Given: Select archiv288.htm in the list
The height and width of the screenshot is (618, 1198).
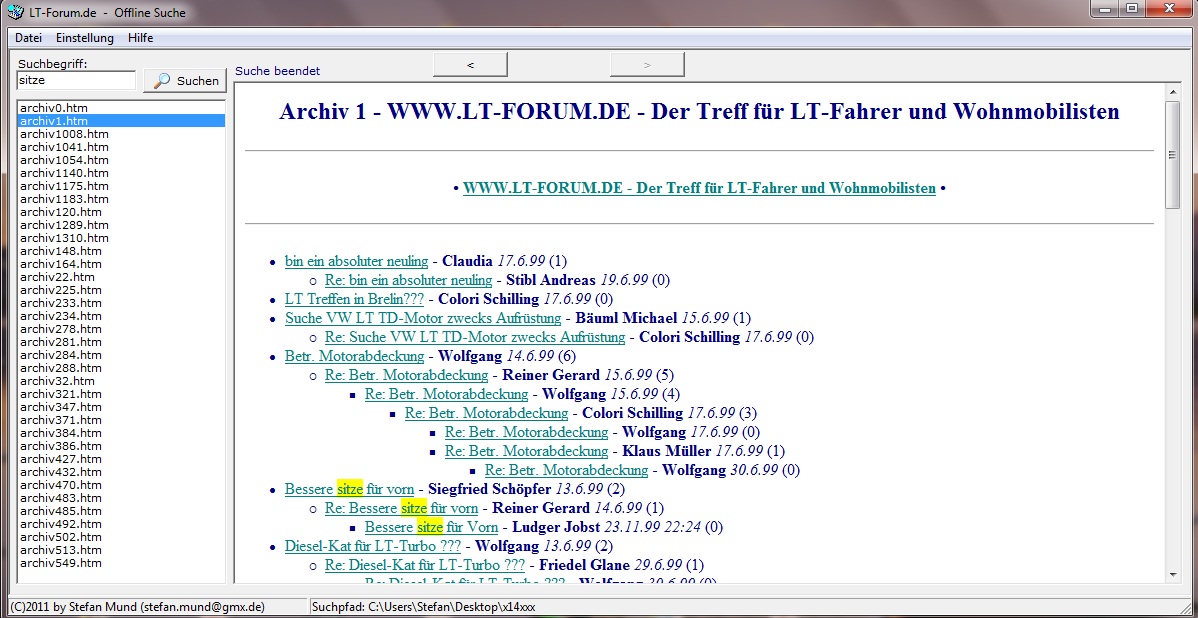Looking at the screenshot, I should (x=121, y=367).
